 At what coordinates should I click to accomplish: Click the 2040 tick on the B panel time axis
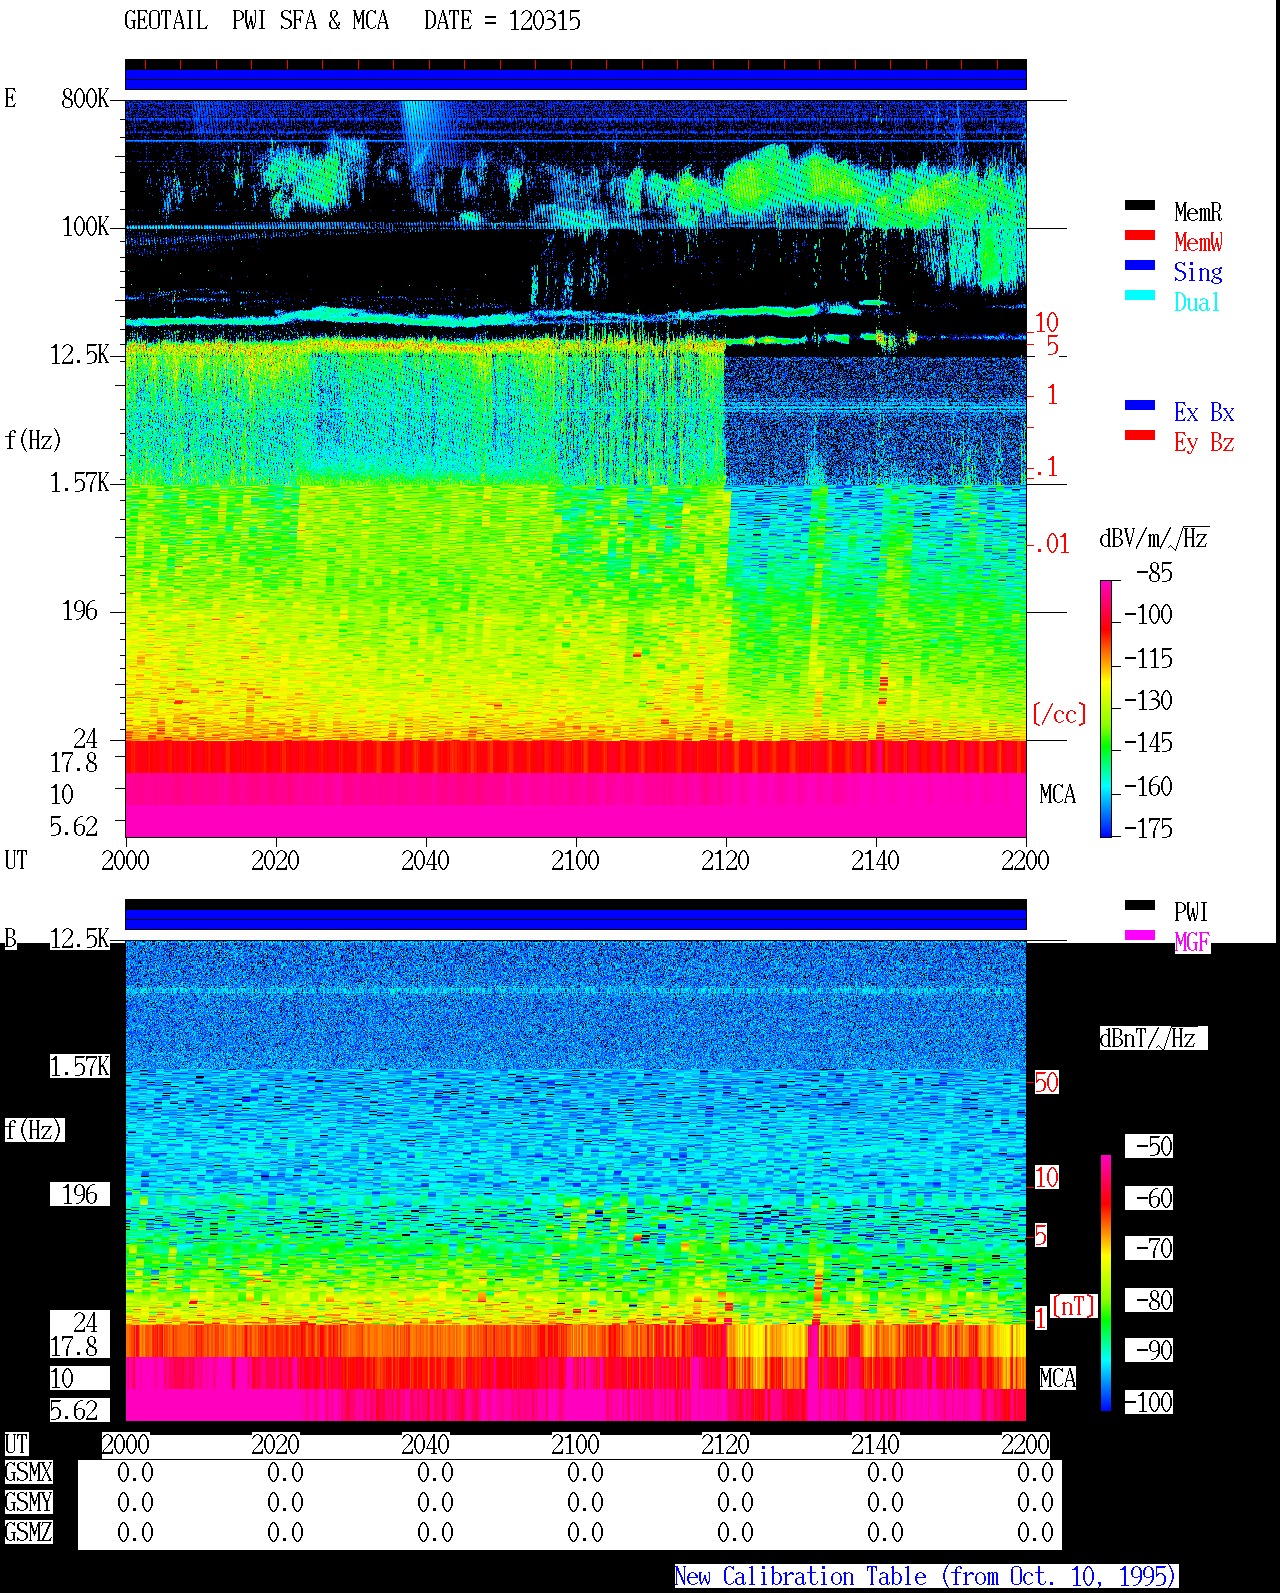point(425,1444)
